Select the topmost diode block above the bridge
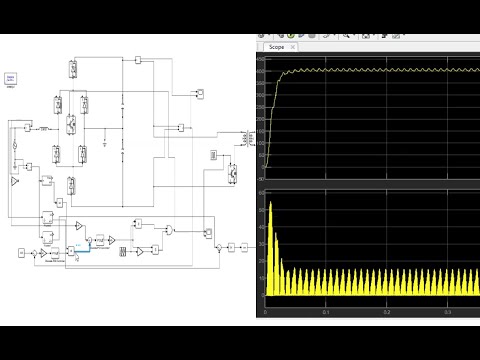The image size is (480, 360). (x=73, y=69)
